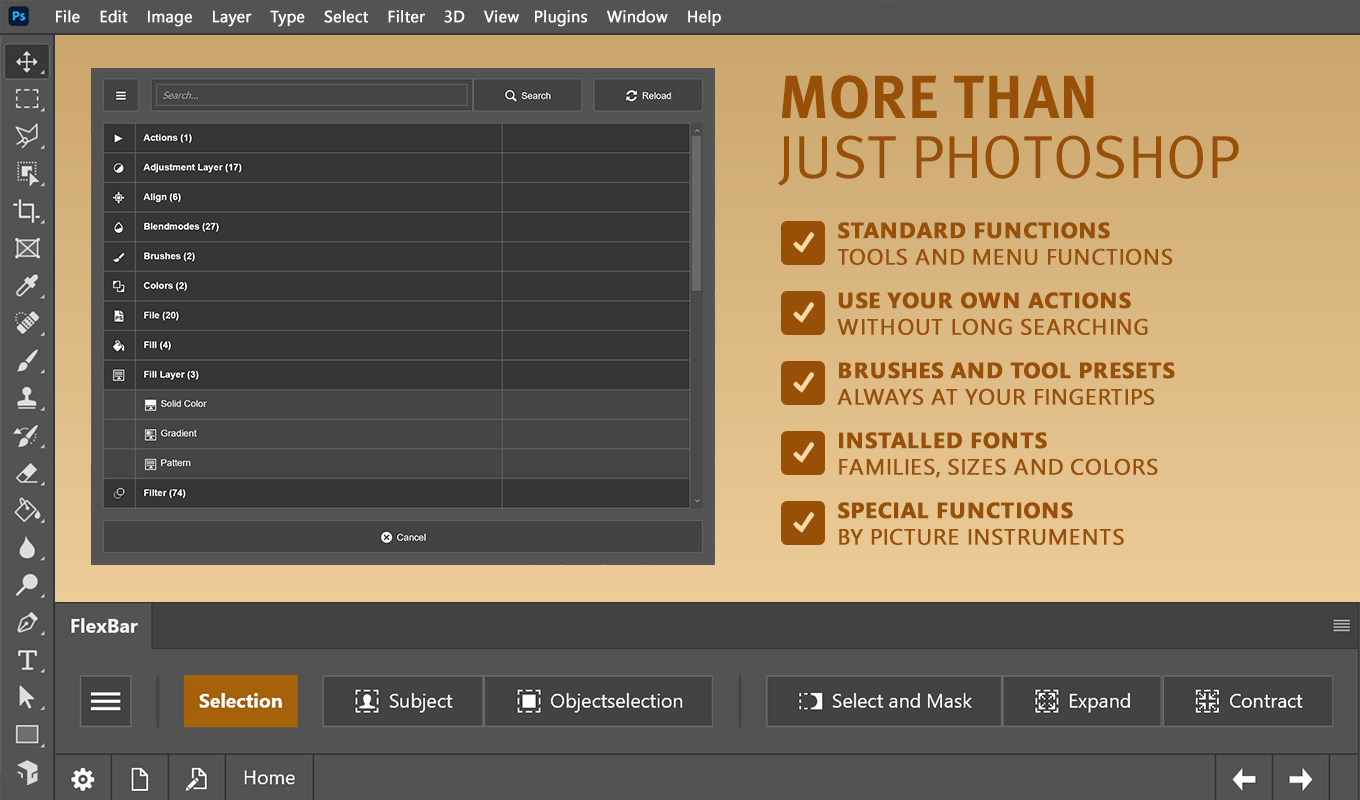1360x800 pixels.
Task: Open the Layer menu
Action: (x=231, y=17)
